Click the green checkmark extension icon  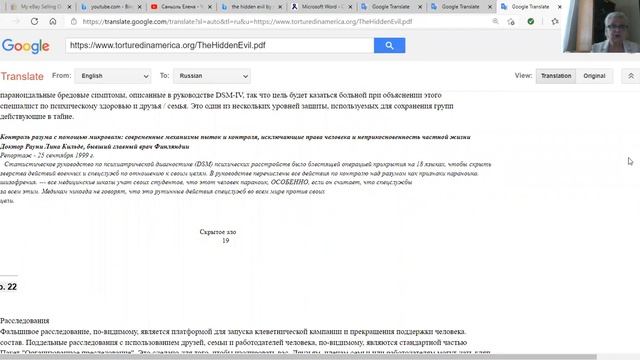531,22
